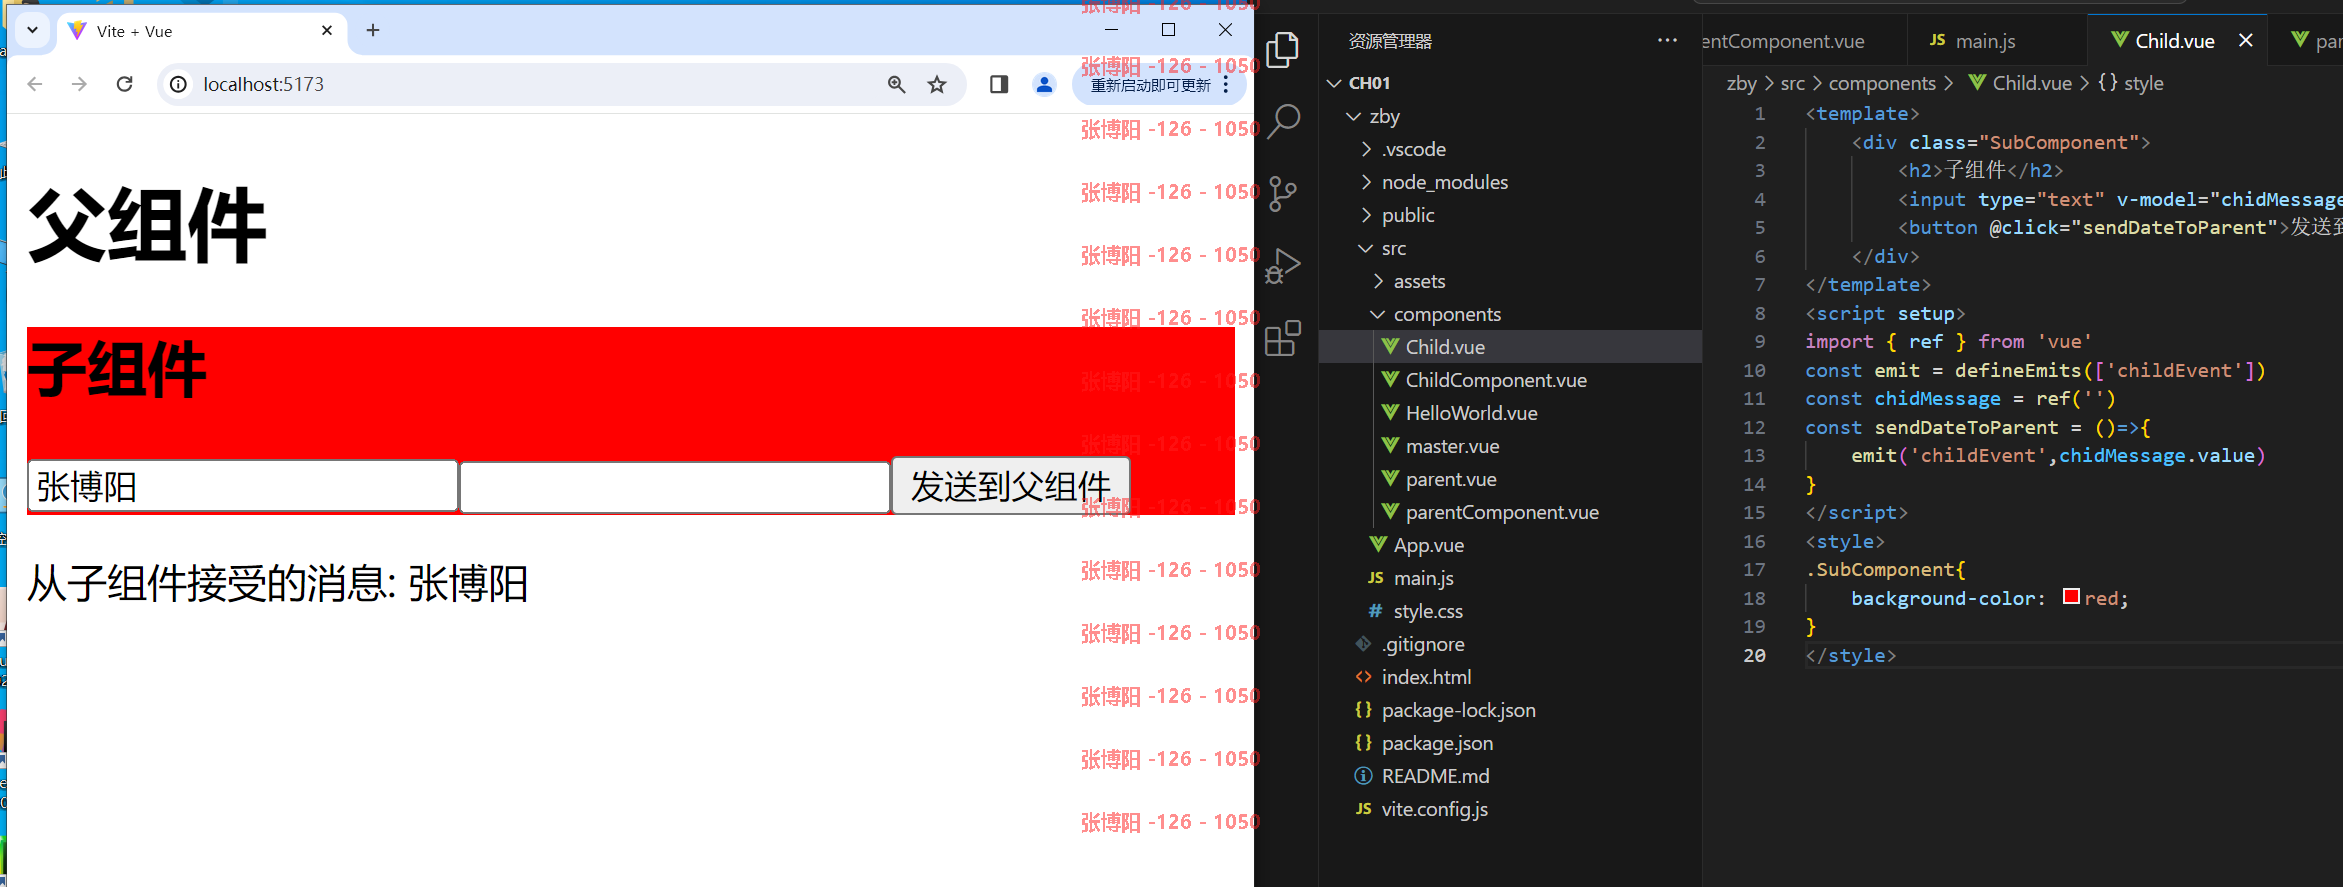
Task: Collapse the components folder
Action: point(1378,314)
